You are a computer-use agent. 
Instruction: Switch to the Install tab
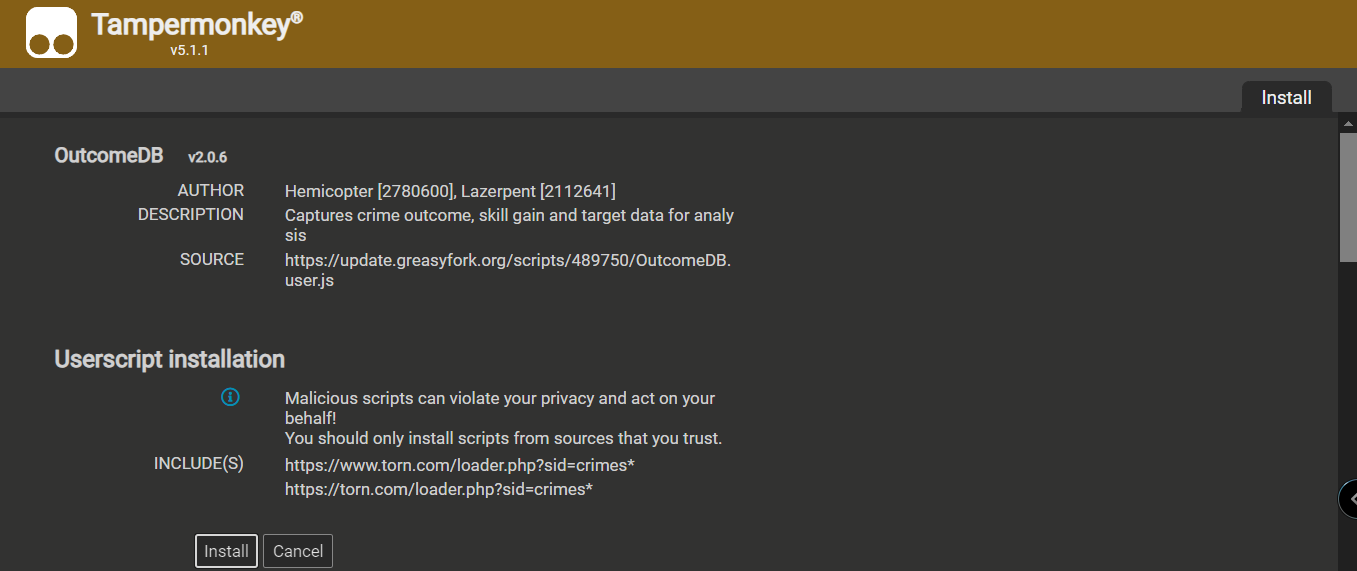click(1286, 97)
